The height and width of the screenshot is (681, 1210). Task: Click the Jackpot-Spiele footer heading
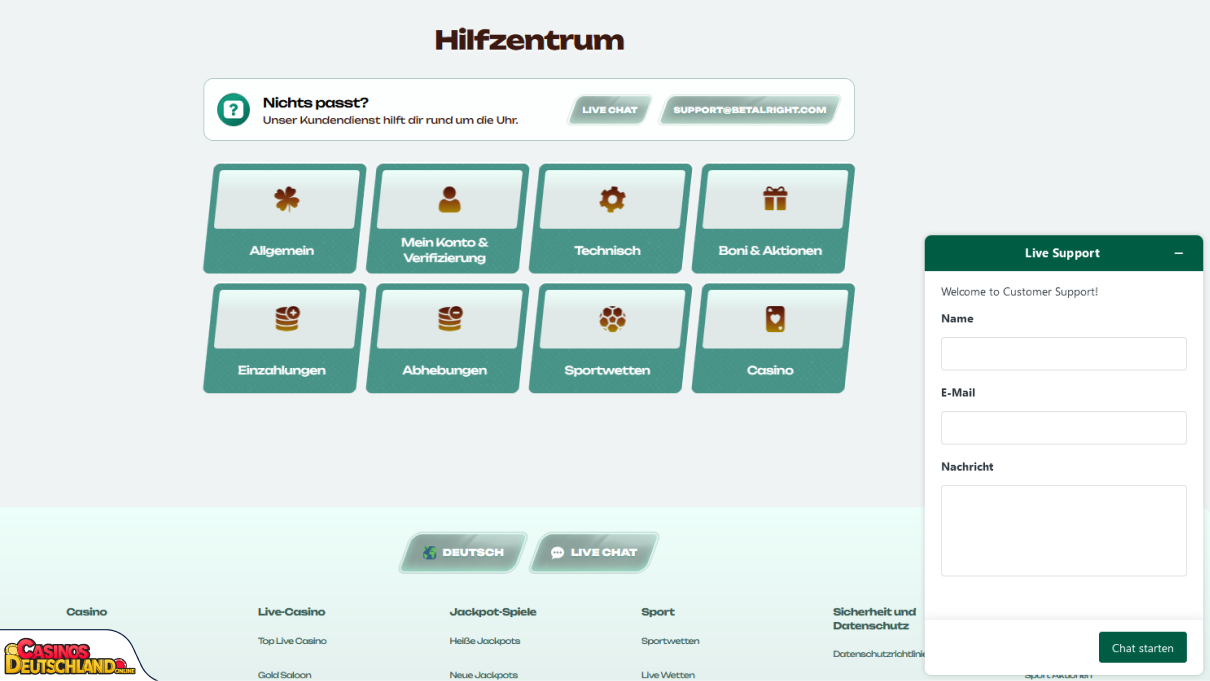click(x=493, y=612)
